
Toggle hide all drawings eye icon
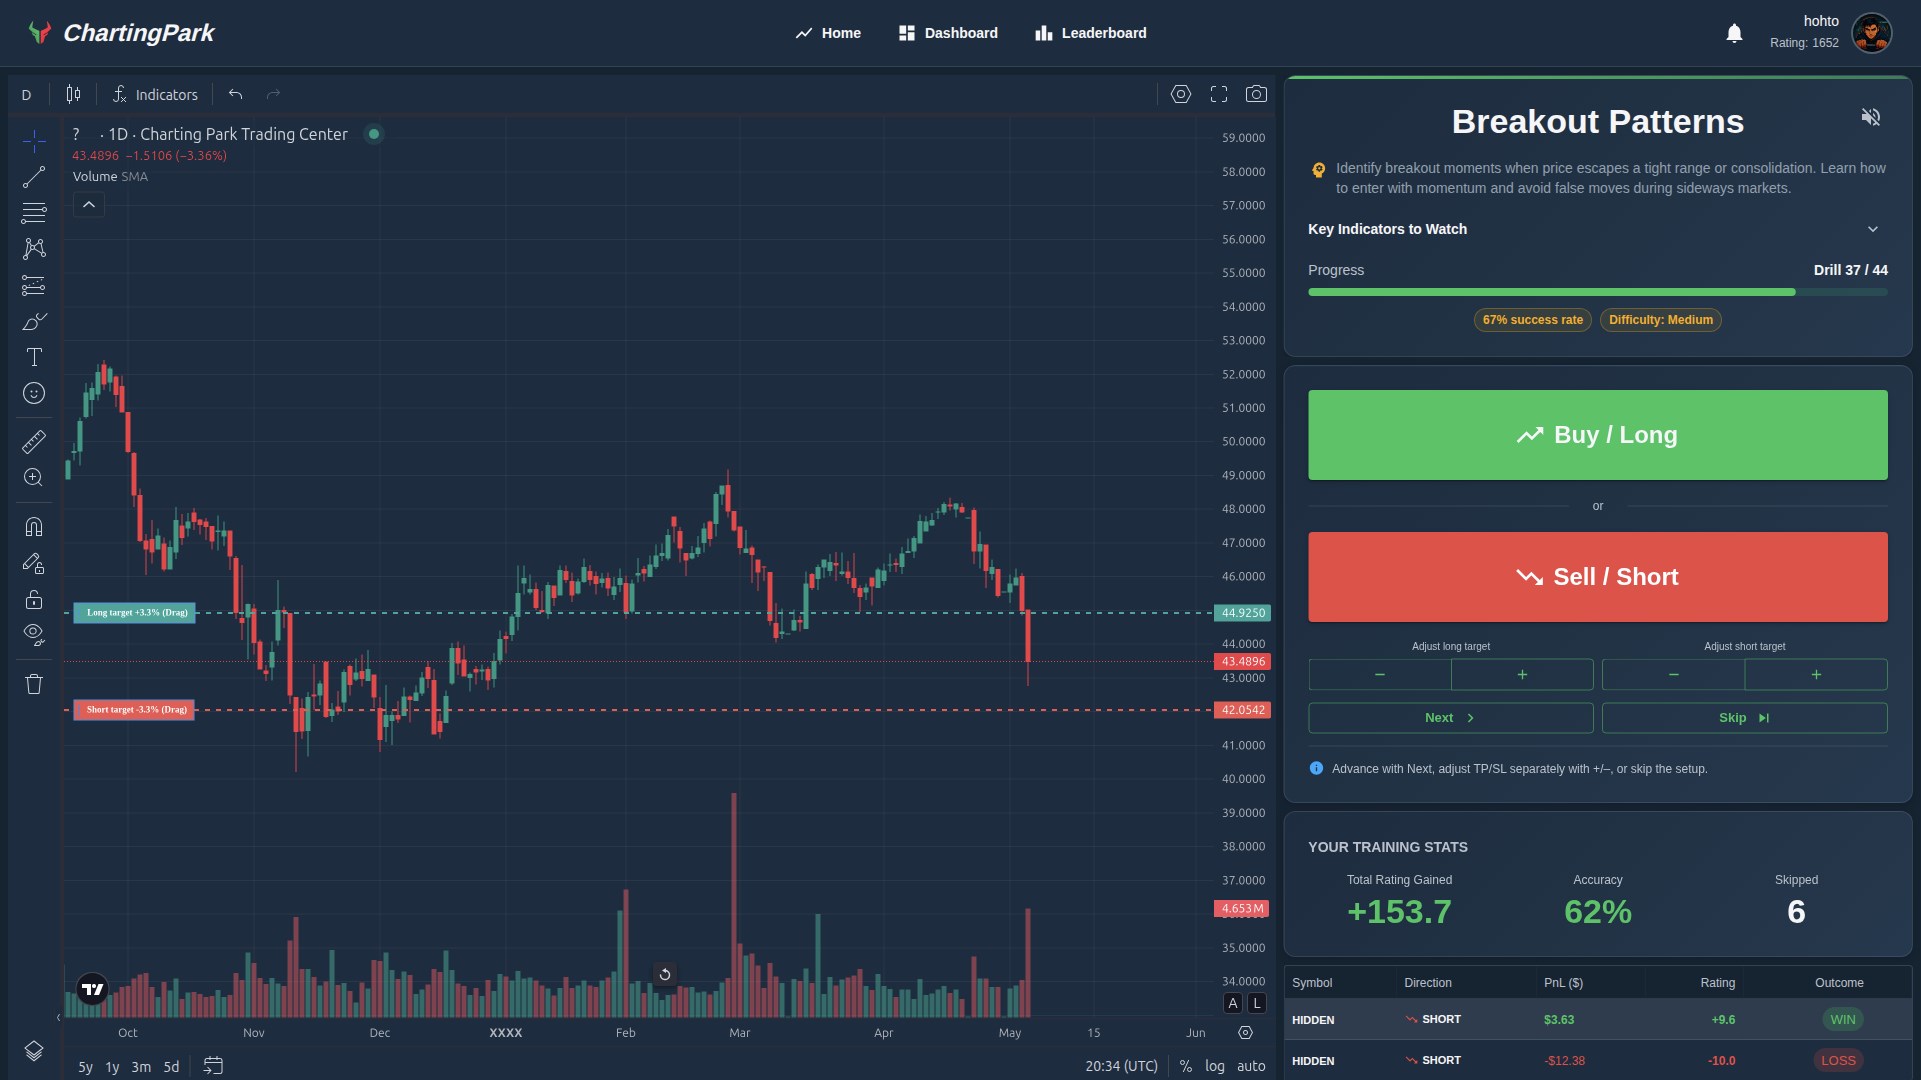(34, 635)
